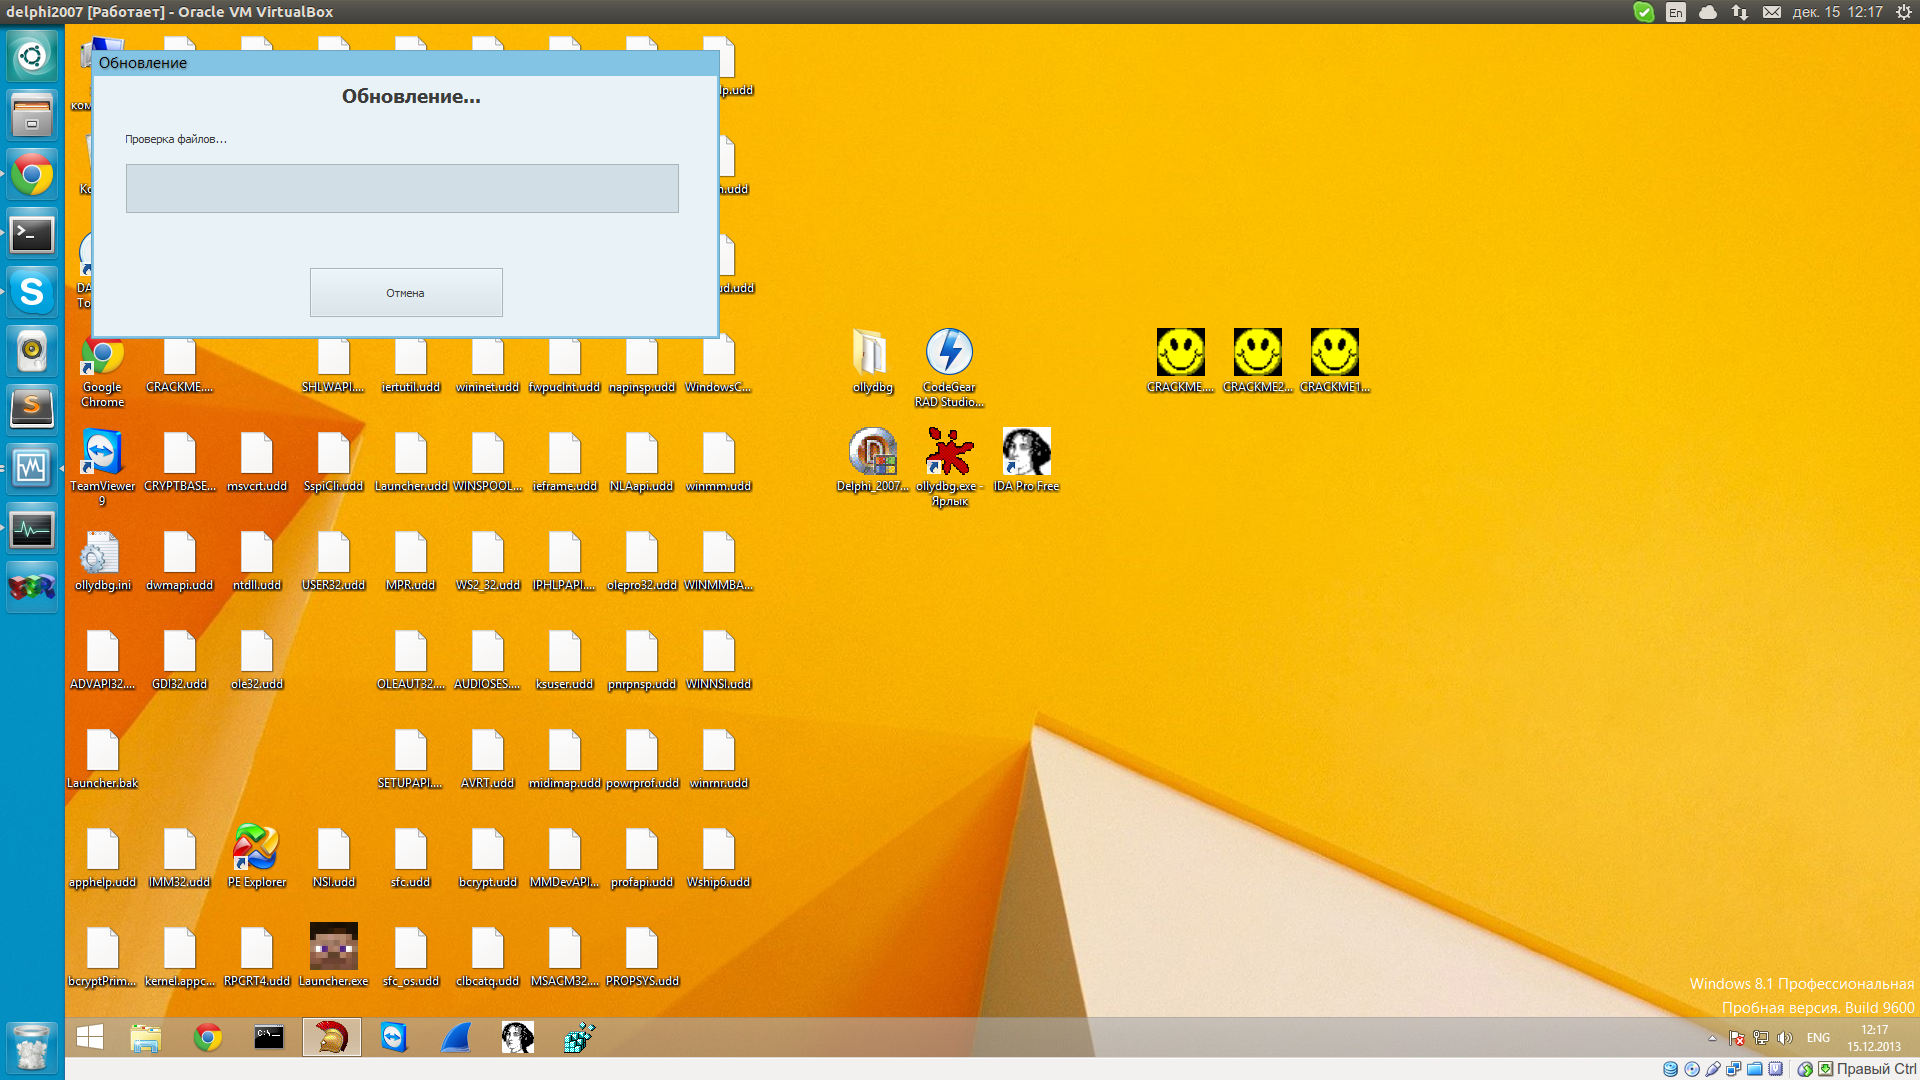
Task: Click the Отмена button in update dialog
Action: point(406,292)
